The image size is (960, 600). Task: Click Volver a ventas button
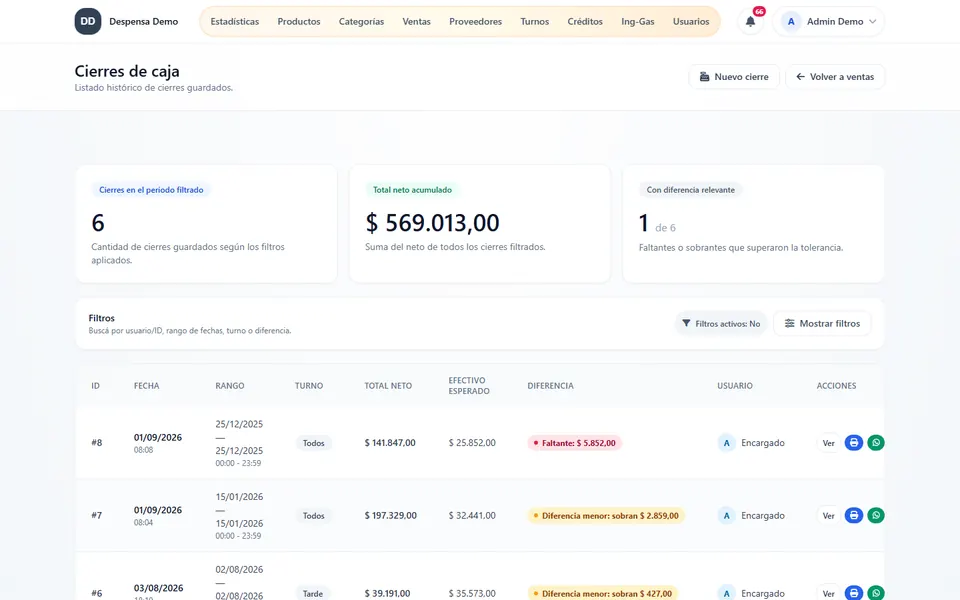click(x=835, y=77)
